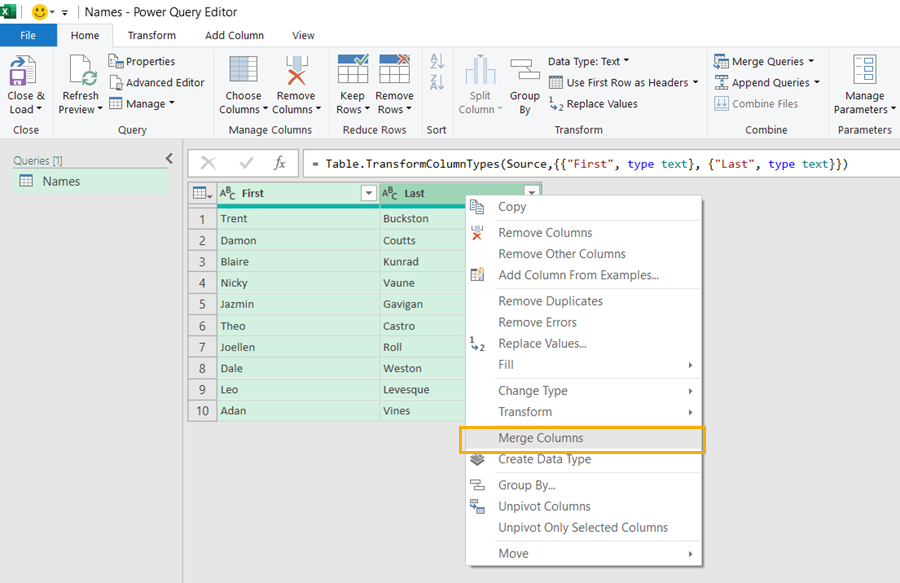Open Use First Row as Headers dropdown arrow
Image resolution: width=900 pixels, height=583 pixels.
pos(696,82)
